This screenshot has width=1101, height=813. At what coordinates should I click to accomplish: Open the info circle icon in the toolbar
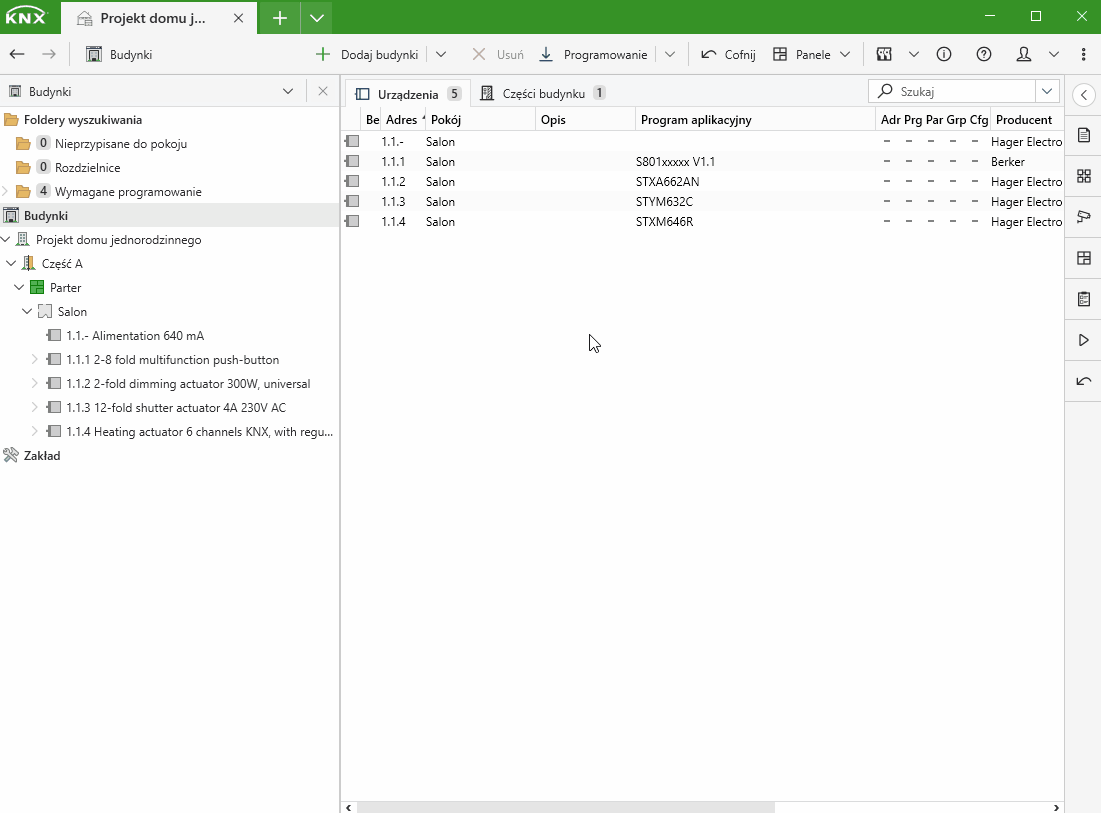[944, 55]
